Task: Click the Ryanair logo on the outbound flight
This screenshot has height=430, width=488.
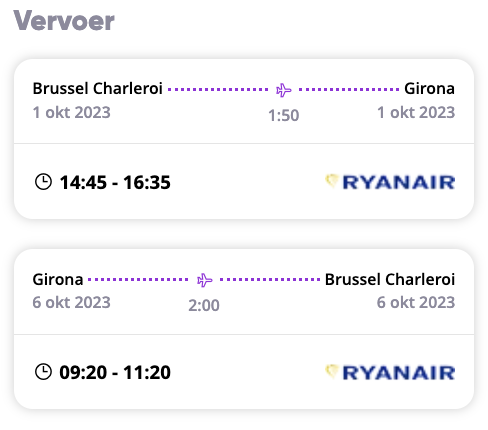Action: tap(390, 182)
